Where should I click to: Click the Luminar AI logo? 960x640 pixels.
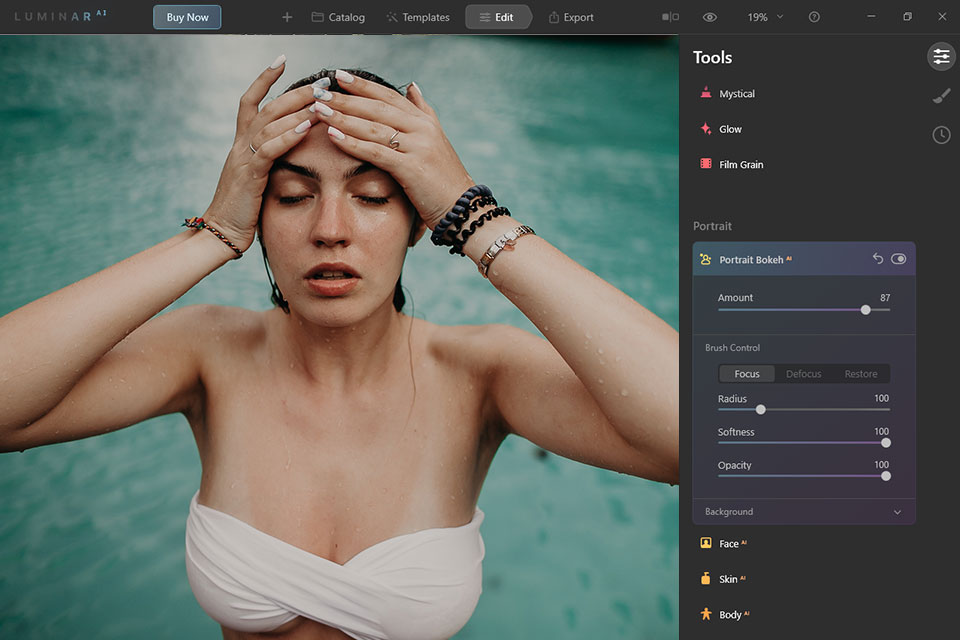coord(60,16)
